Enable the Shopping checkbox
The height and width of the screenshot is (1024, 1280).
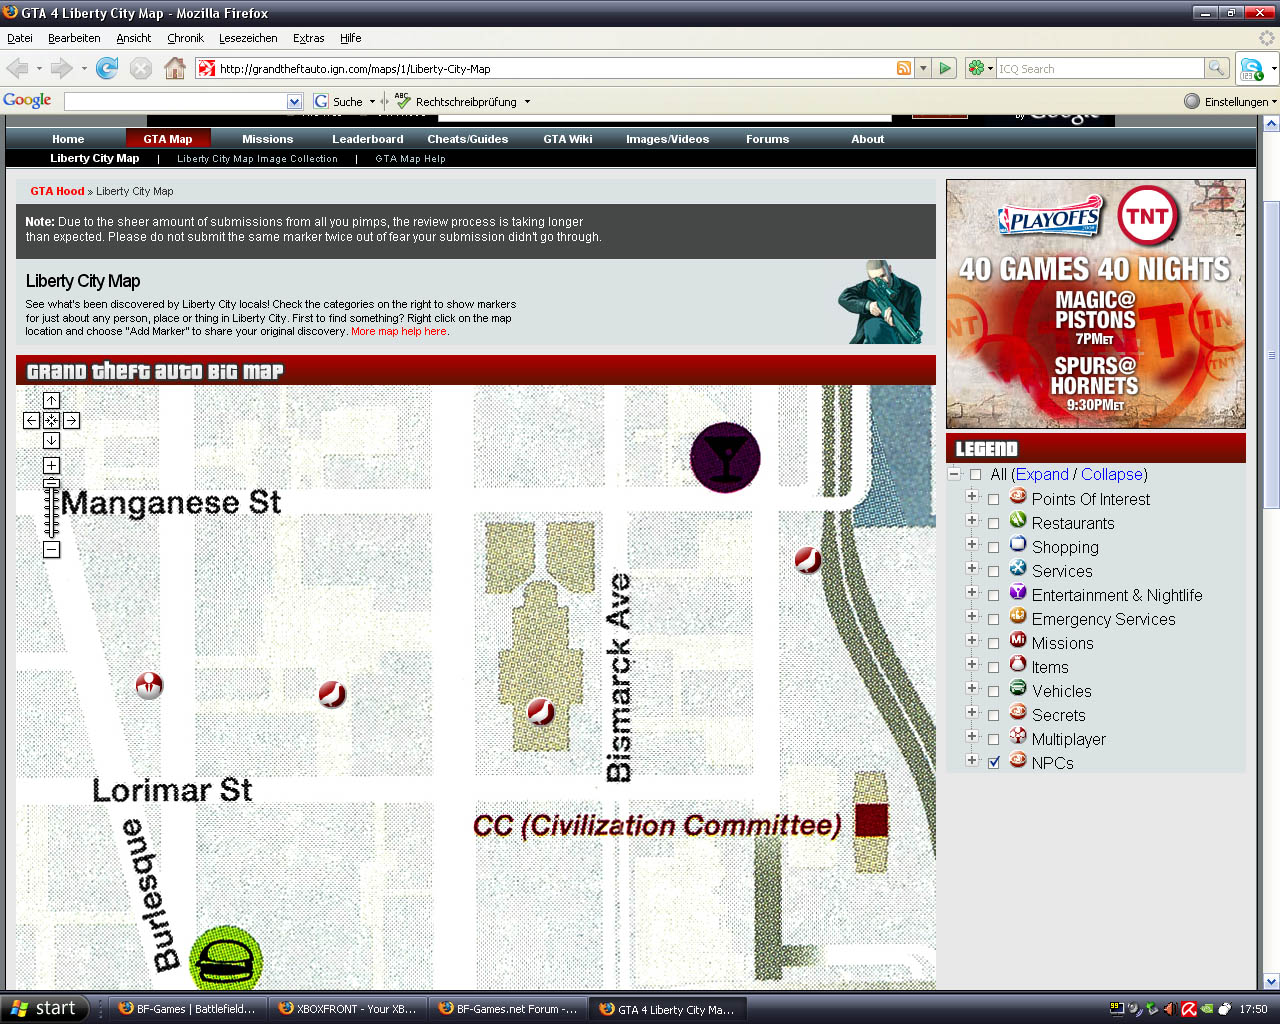point(993,547)
